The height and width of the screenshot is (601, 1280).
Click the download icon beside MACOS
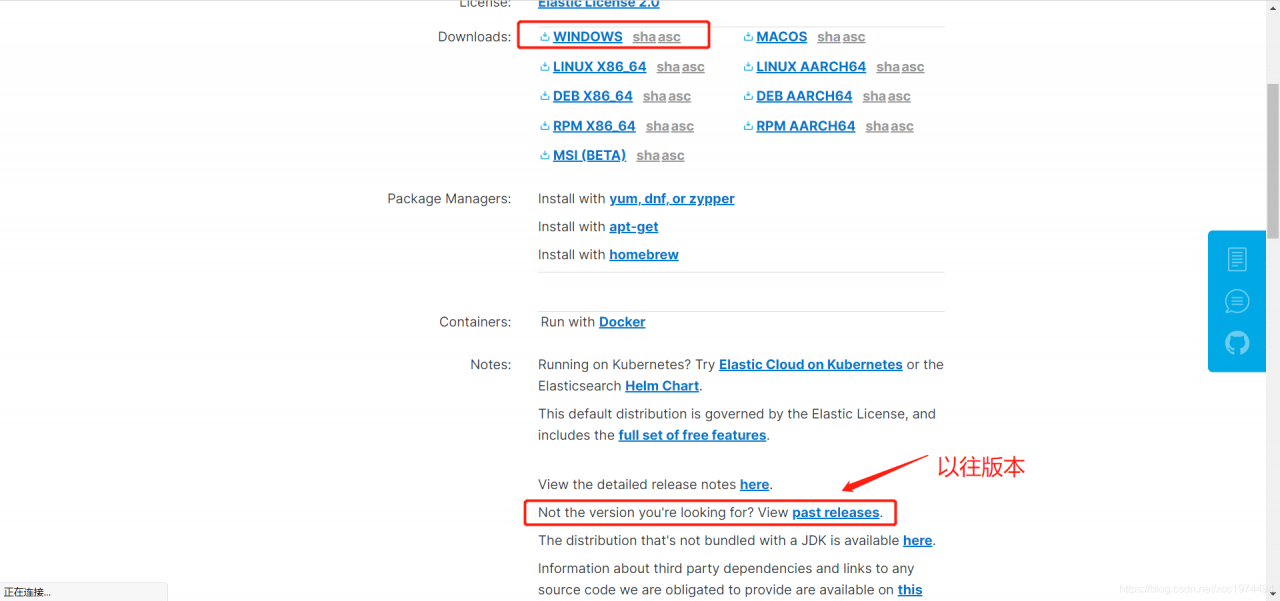(748, 37)
